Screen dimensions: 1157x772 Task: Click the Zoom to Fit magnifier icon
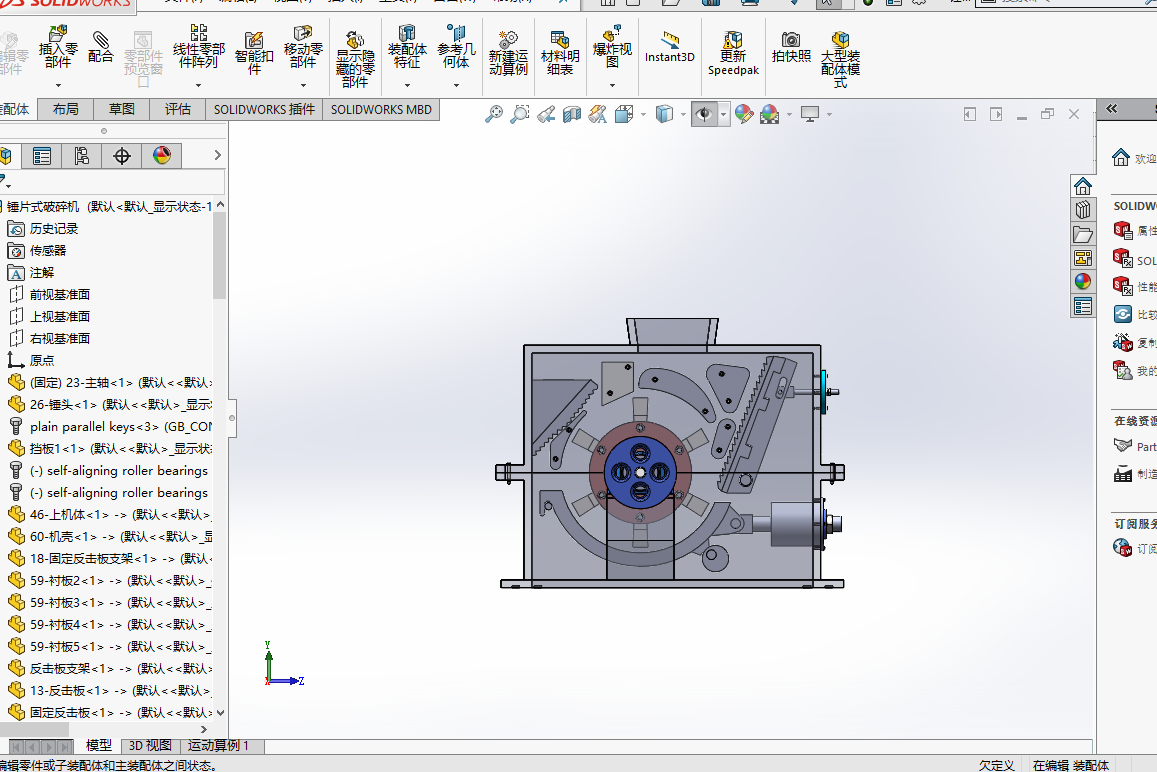tap(493, 115)
